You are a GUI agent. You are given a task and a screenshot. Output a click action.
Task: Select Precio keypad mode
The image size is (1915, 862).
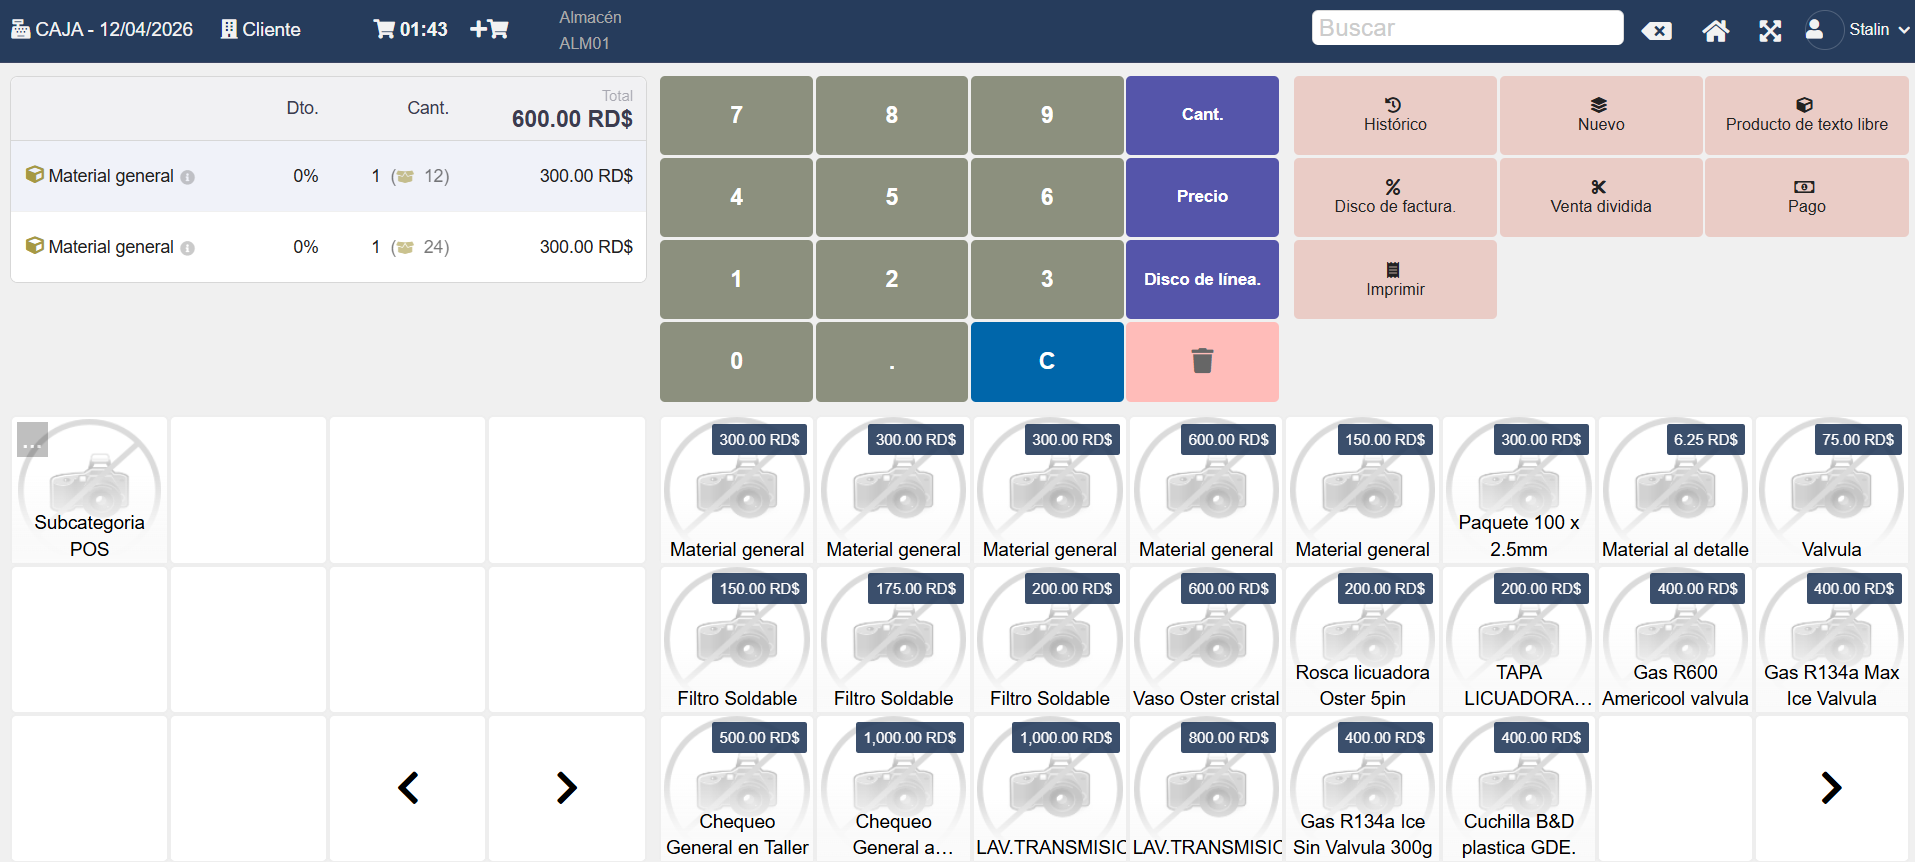click(x=1202, y=197)
